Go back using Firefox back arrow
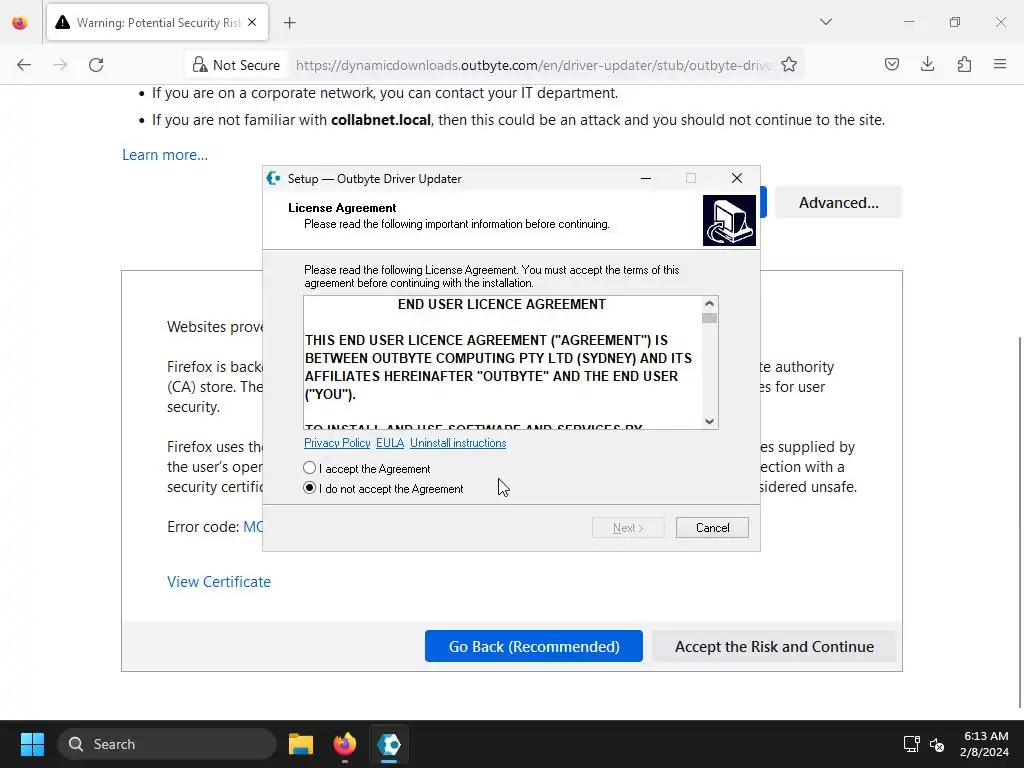 pyautogui.click(x=24, y=65)
